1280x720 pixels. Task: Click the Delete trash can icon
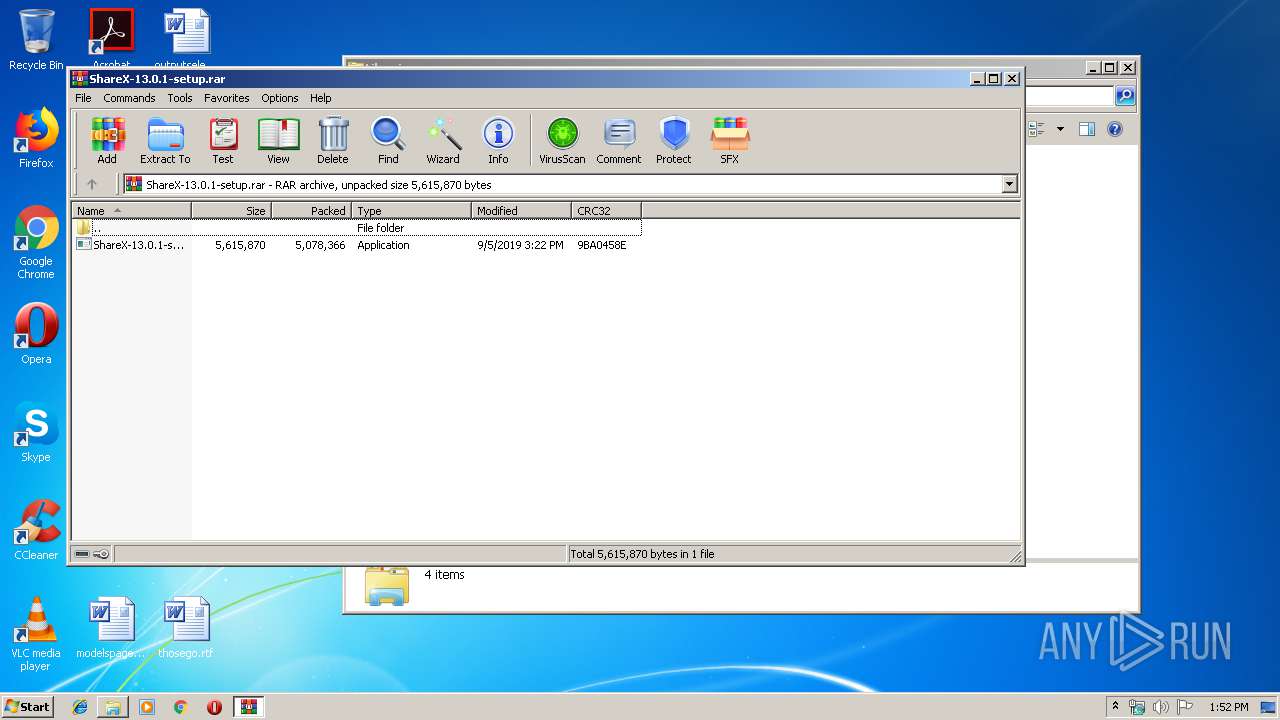pos(333,141)
